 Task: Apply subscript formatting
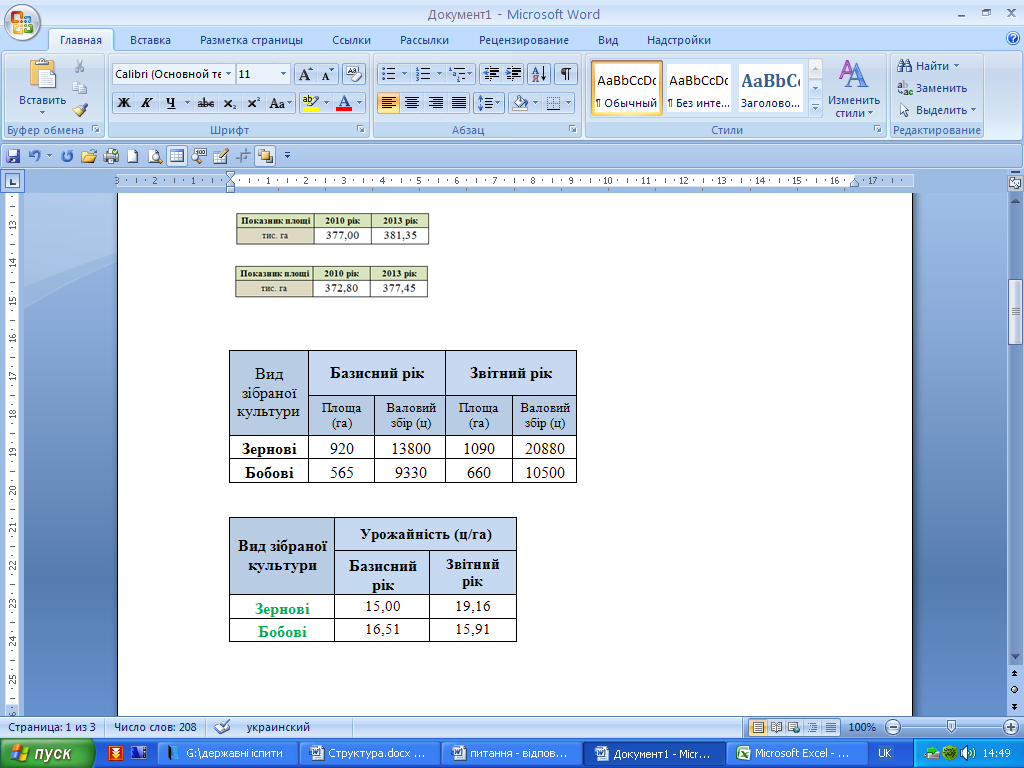pos(230,103)
